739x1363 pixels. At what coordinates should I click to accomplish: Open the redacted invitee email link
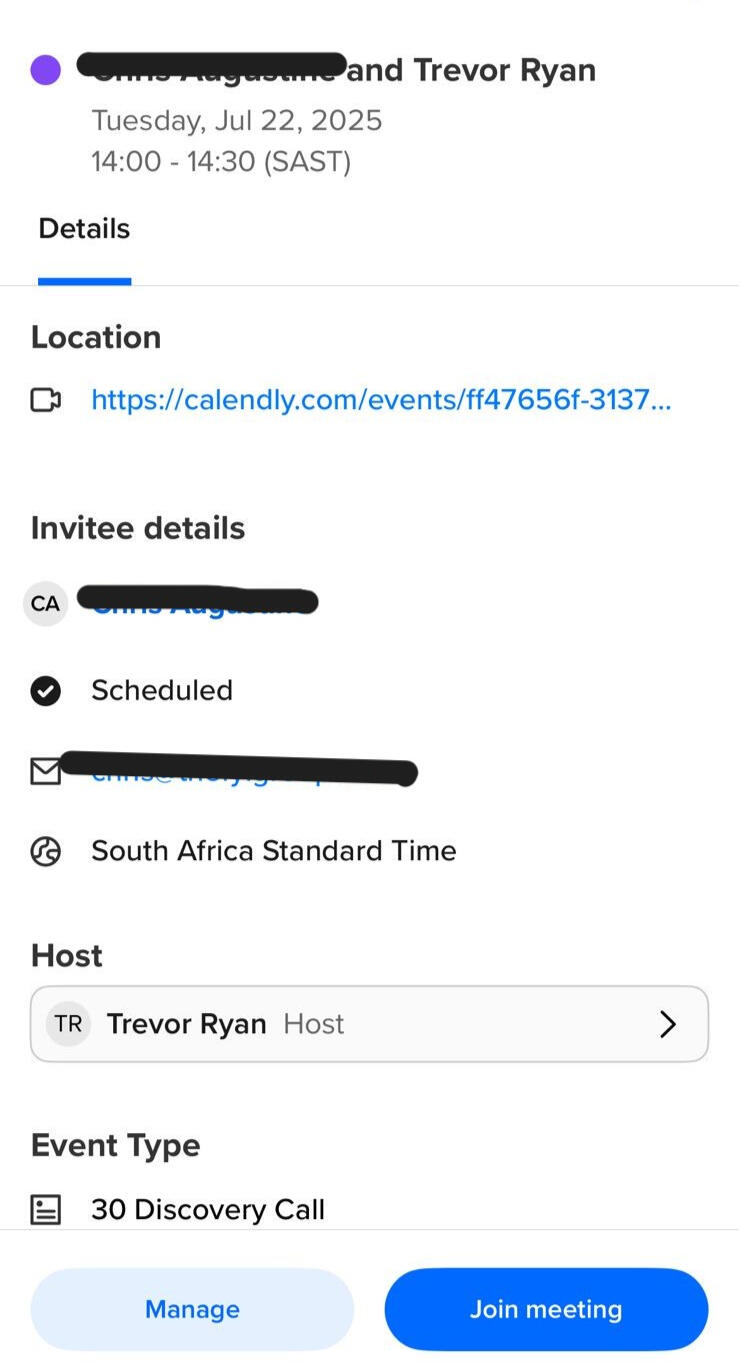(x=240, y=772)
